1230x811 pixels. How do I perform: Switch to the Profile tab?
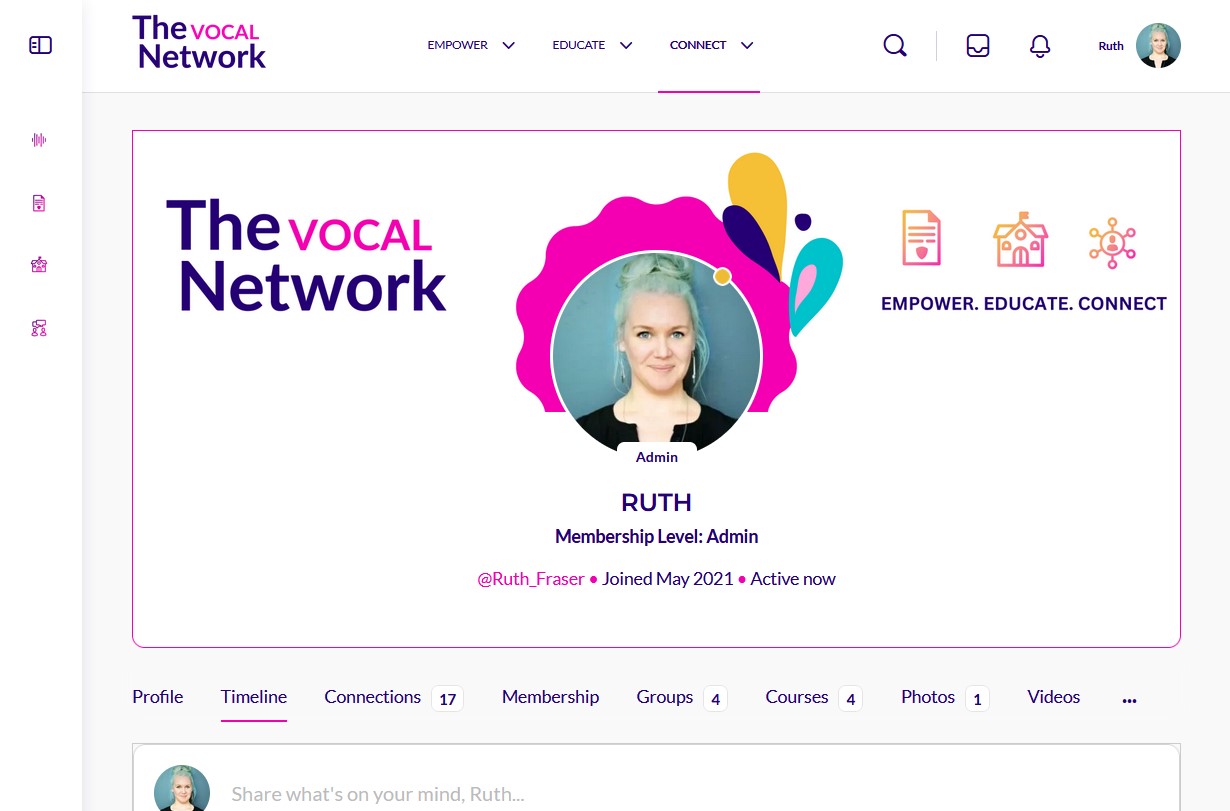(158, 697)
